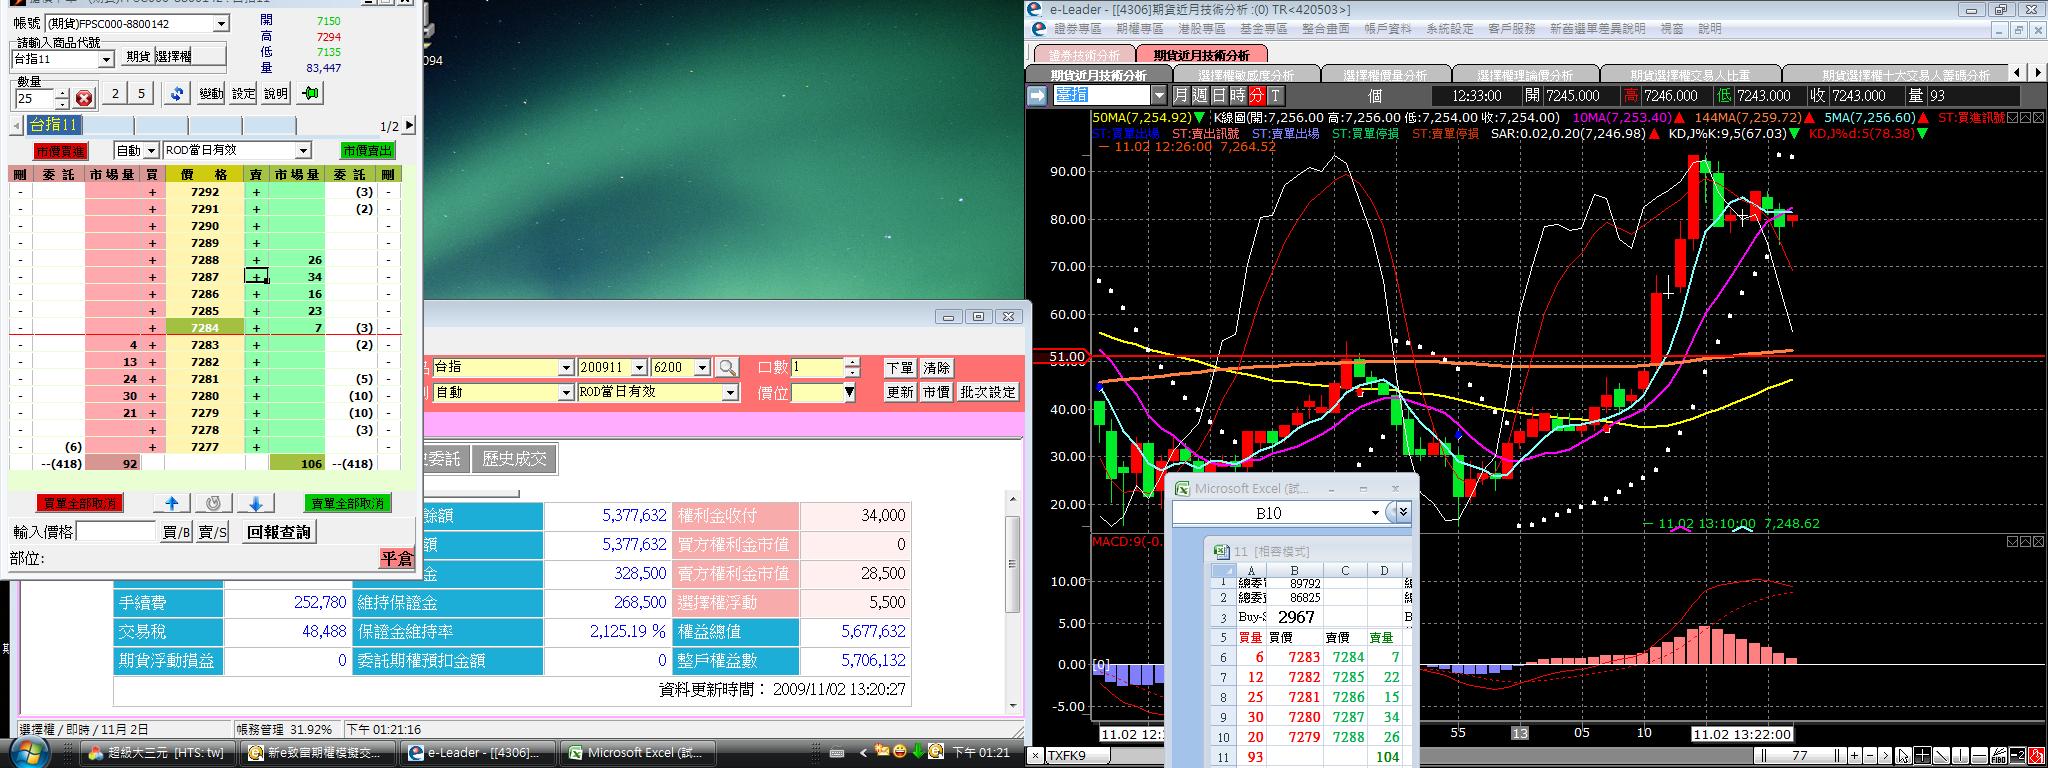Click the X button left of TXFK9 tab
This screenshot has width=2048, height=768.
pyautogui.click(x=1036, y=757)
